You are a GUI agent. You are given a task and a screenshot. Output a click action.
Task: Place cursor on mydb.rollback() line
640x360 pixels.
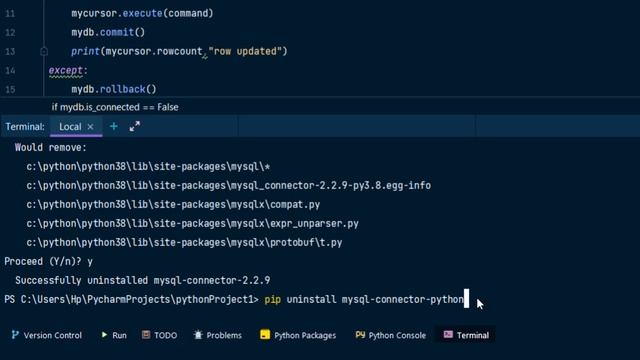[114, 89]
